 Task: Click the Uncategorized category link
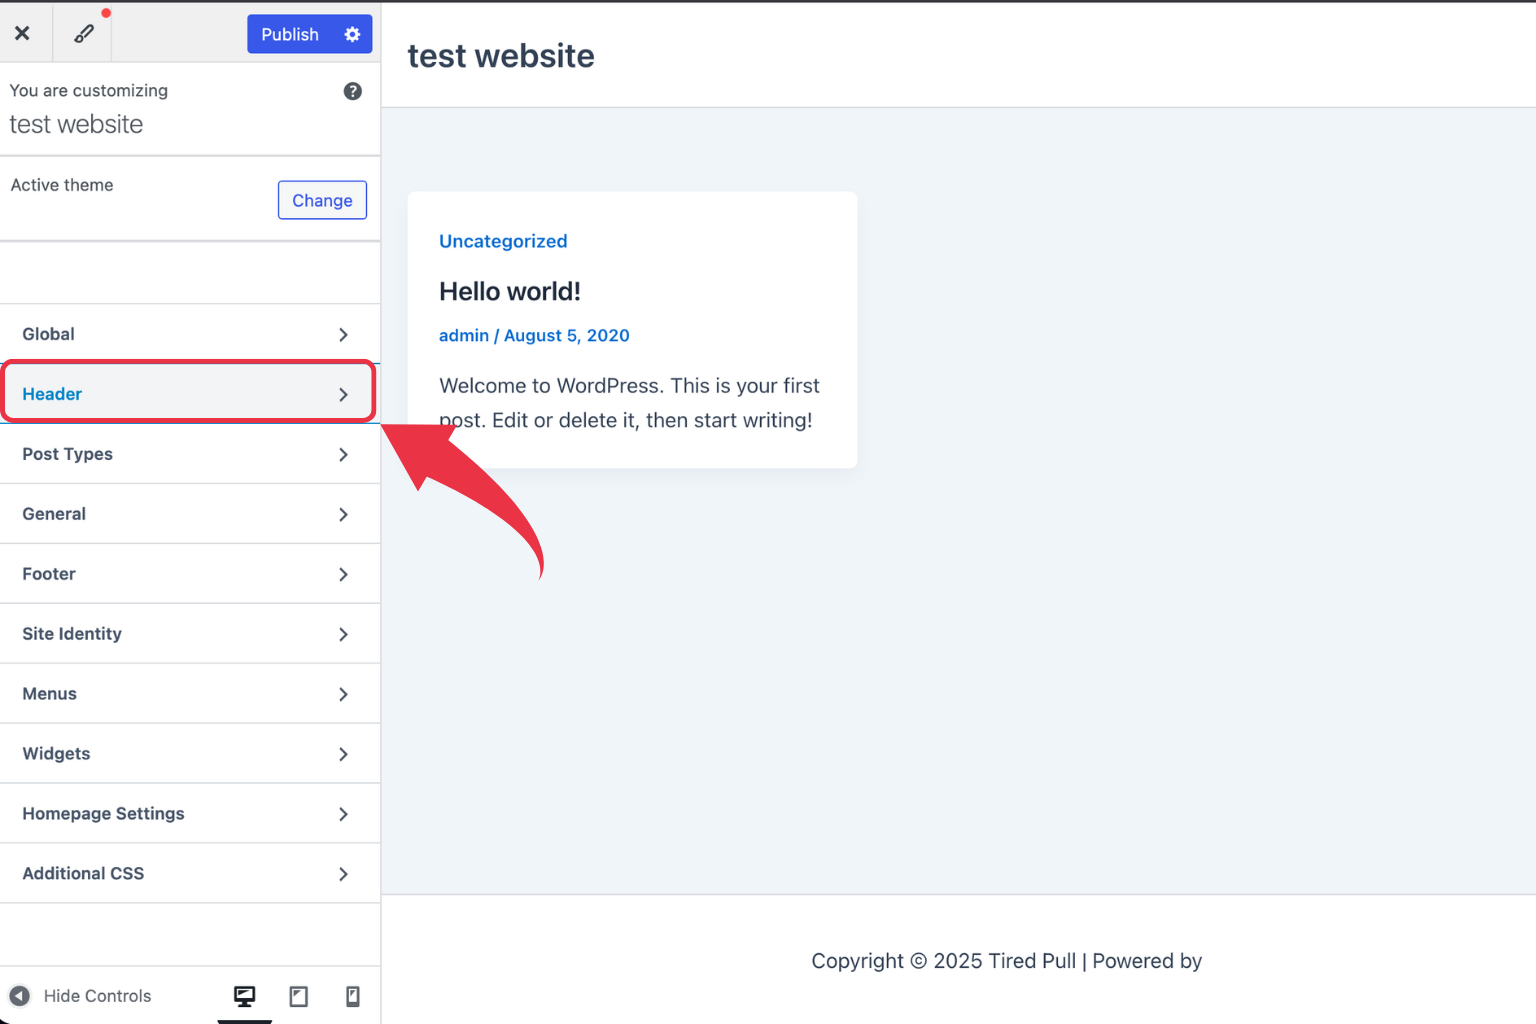[503, 241]
